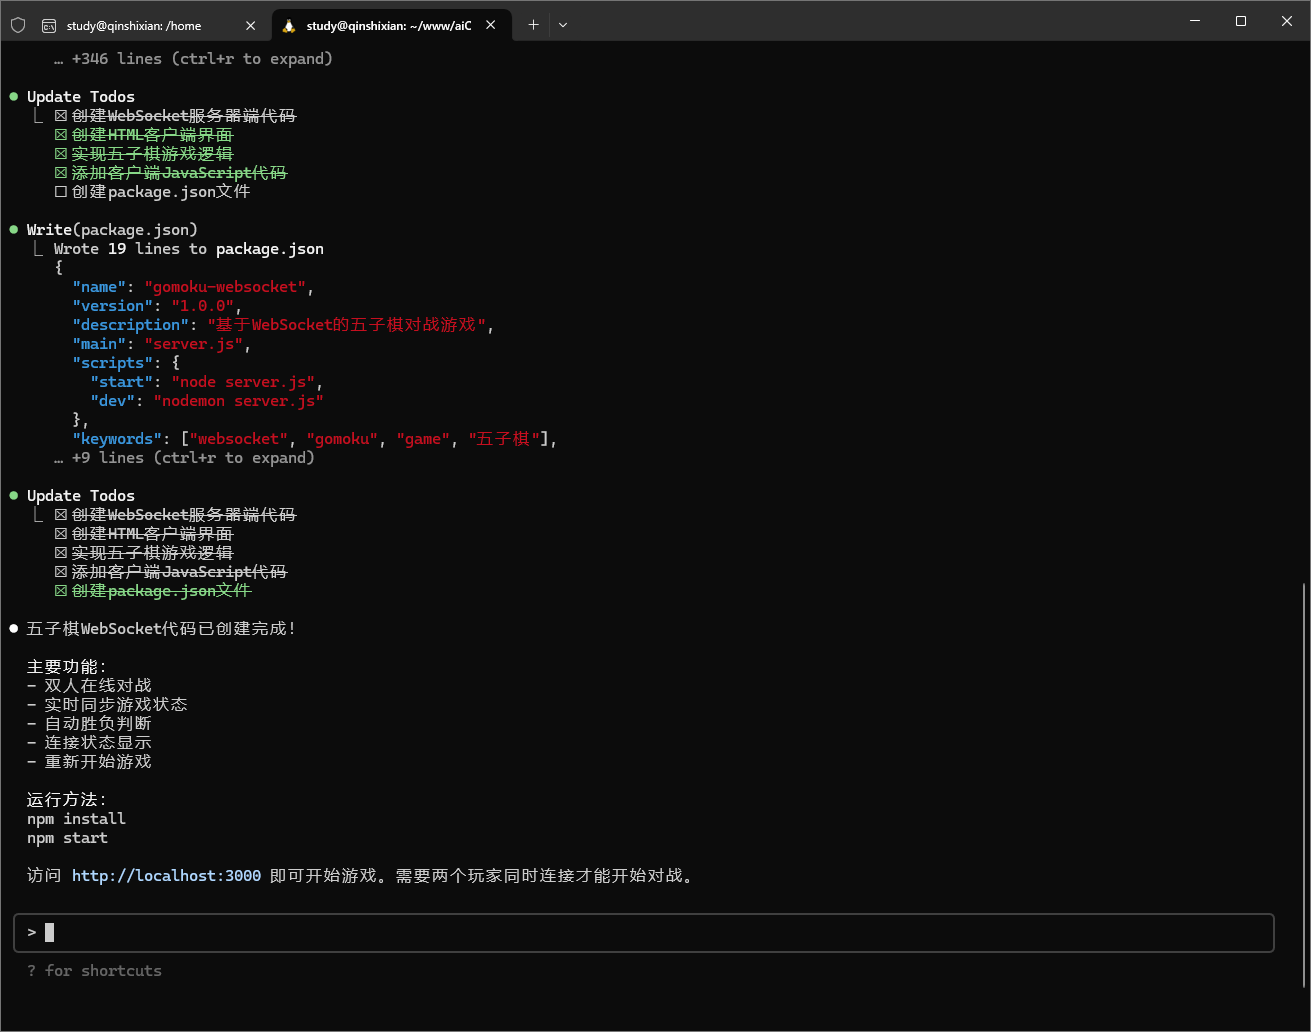Viewport: 1311px width, 1032px height.
Task: Click the shield icon in the title bar
Action: tap(18, 25)
